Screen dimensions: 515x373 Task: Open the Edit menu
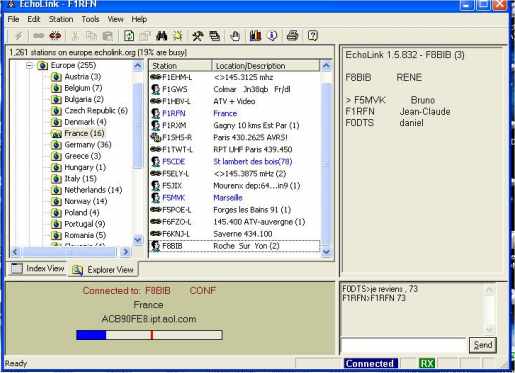(34, 19)
